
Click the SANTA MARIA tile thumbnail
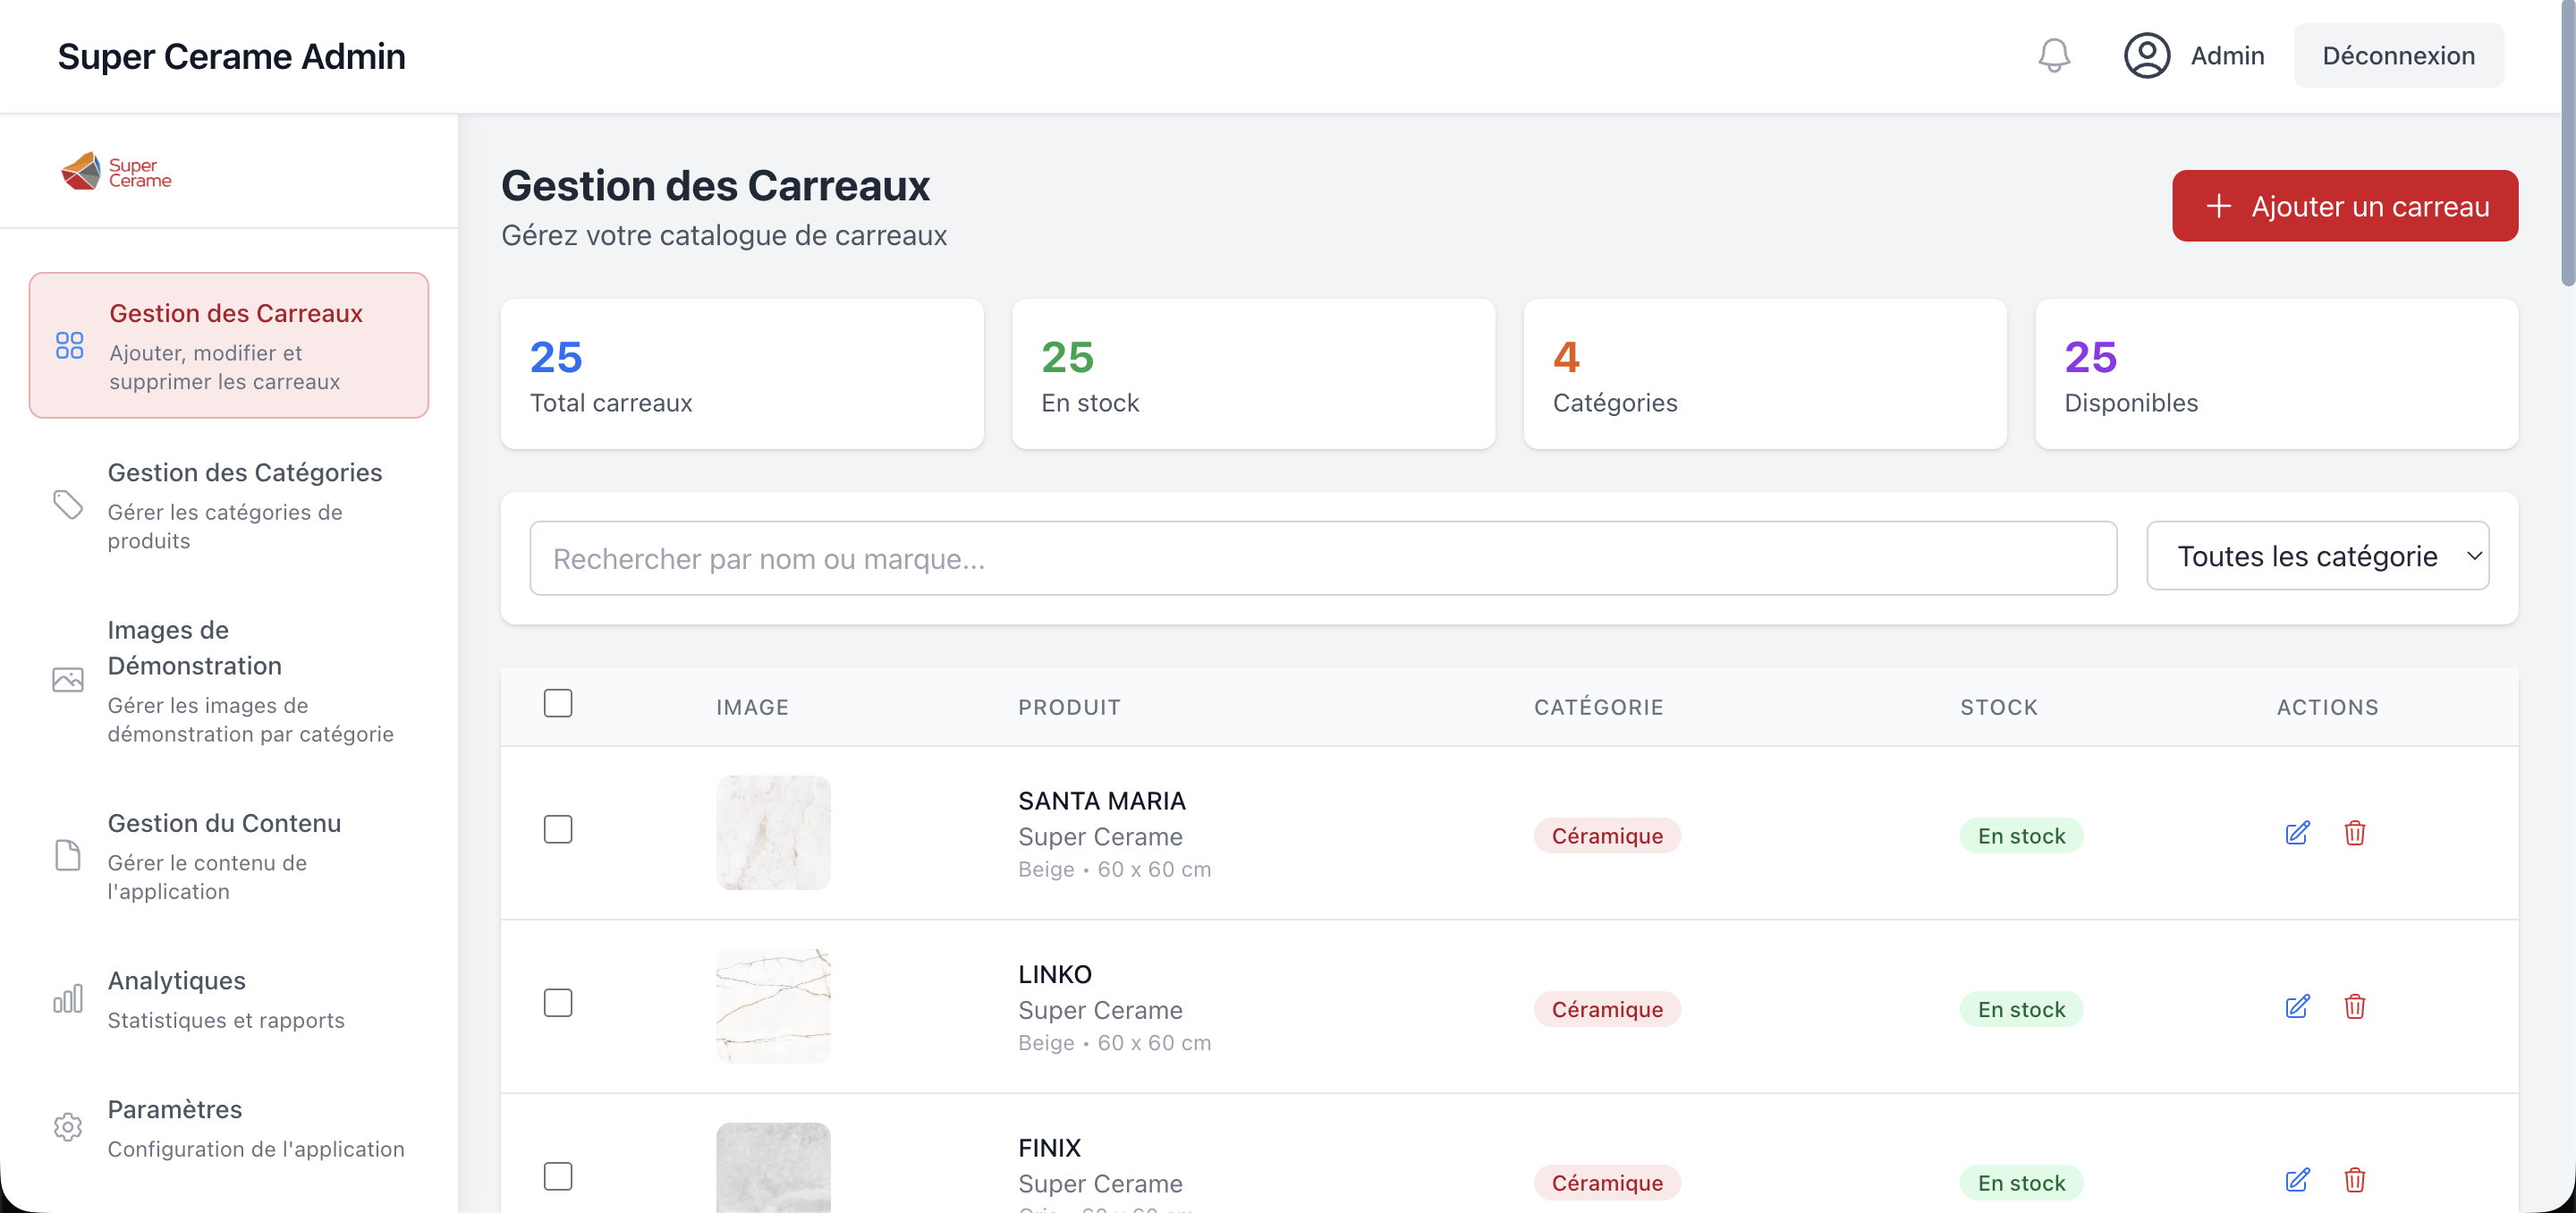[773, 833]
